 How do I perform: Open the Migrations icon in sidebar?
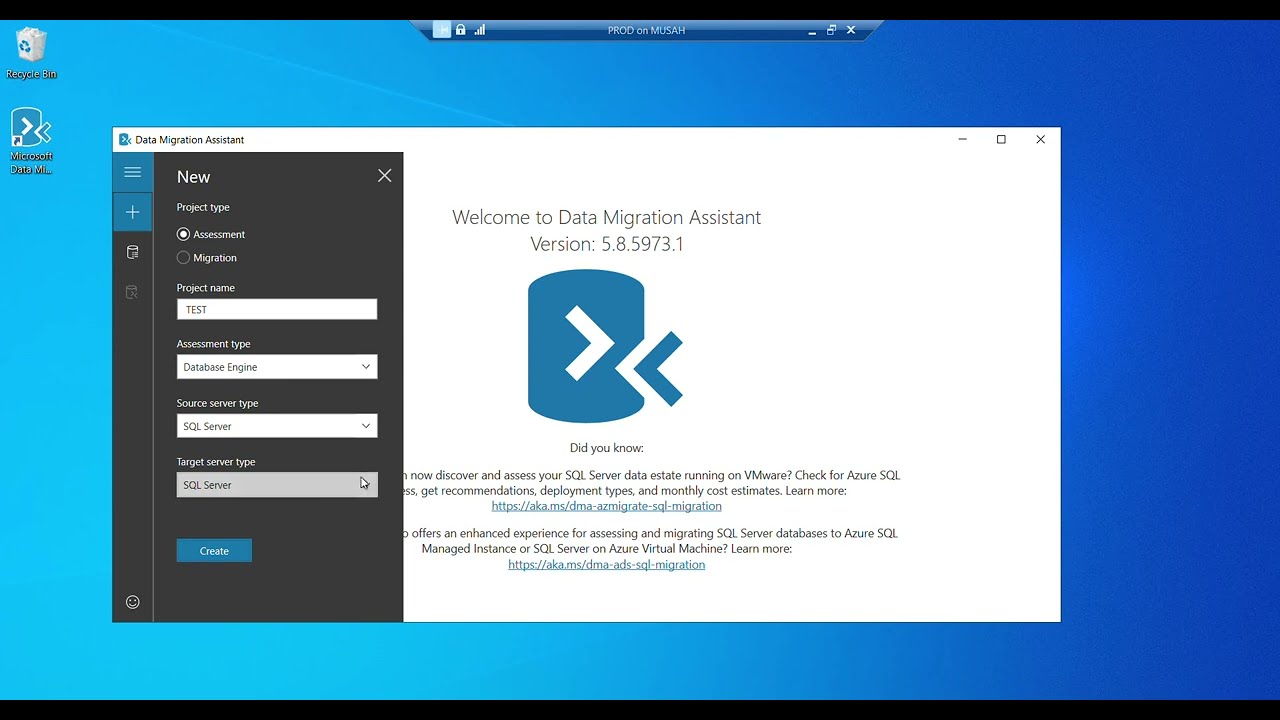[x=132, y=292]
